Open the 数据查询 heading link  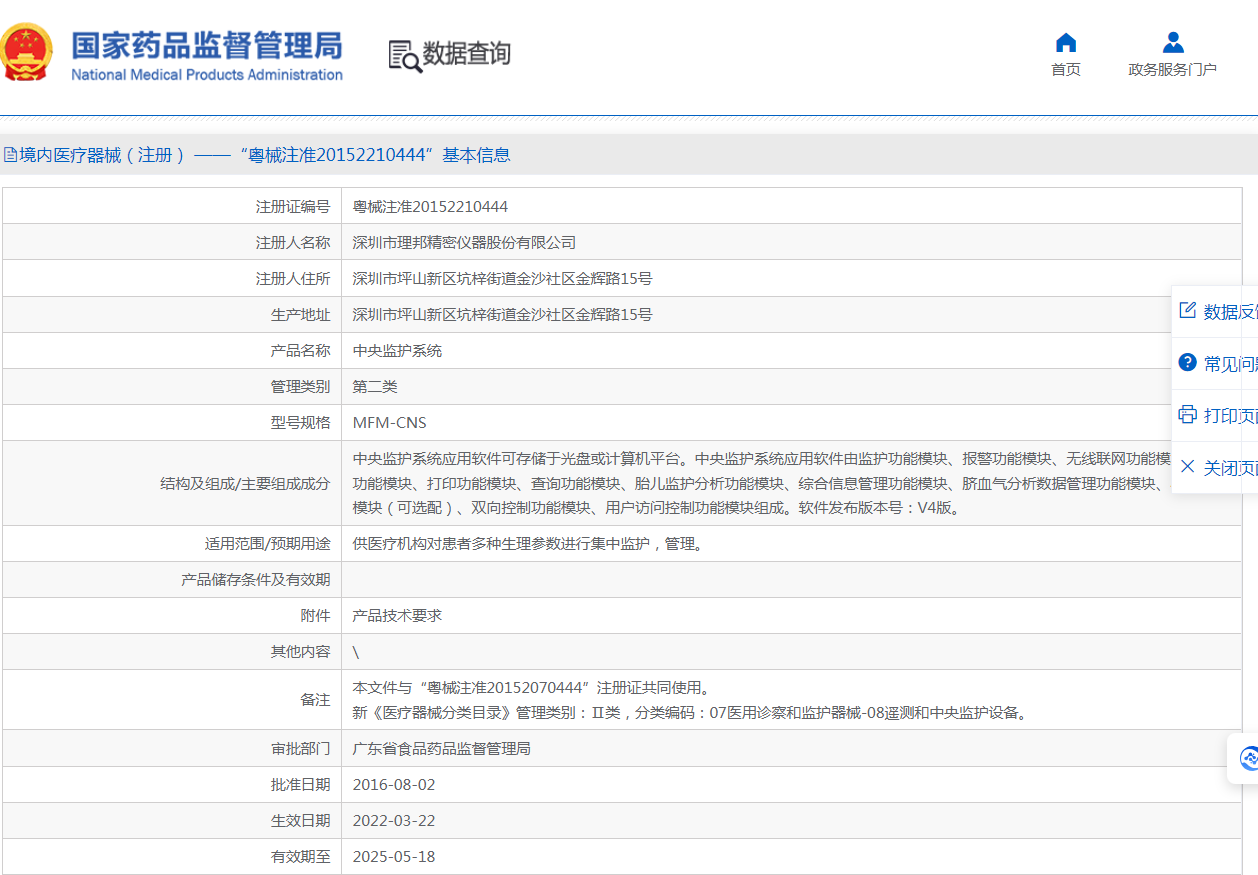click(x=466, y=54)
